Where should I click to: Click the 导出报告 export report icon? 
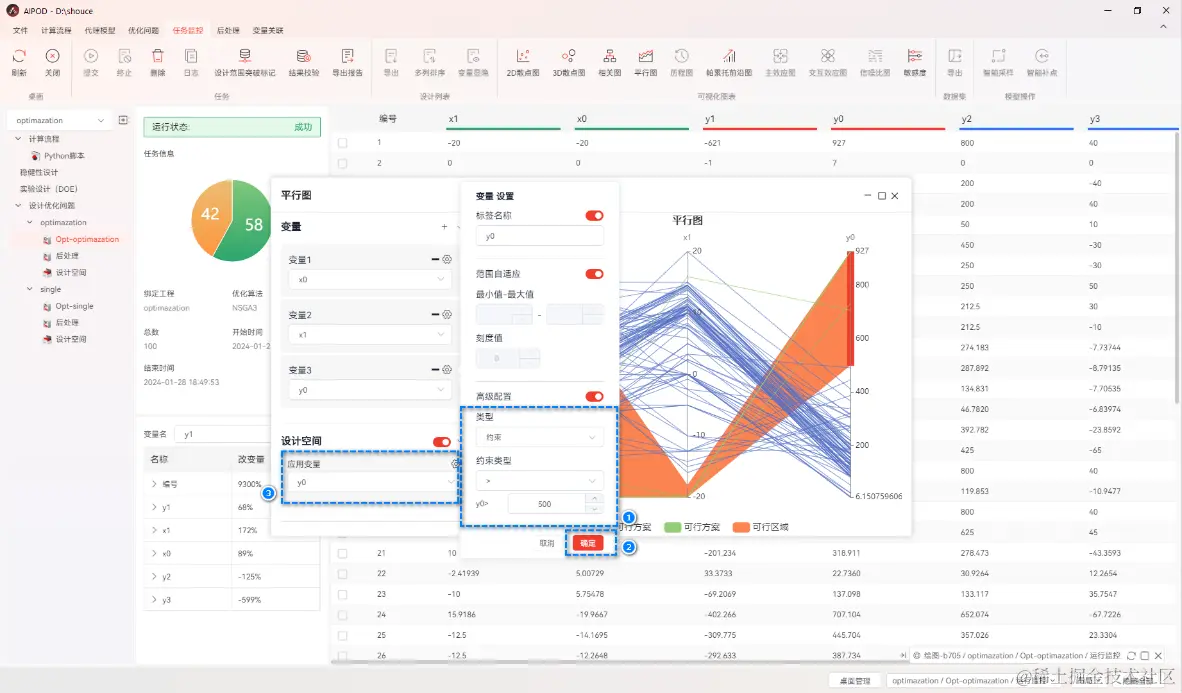(348, 56)
